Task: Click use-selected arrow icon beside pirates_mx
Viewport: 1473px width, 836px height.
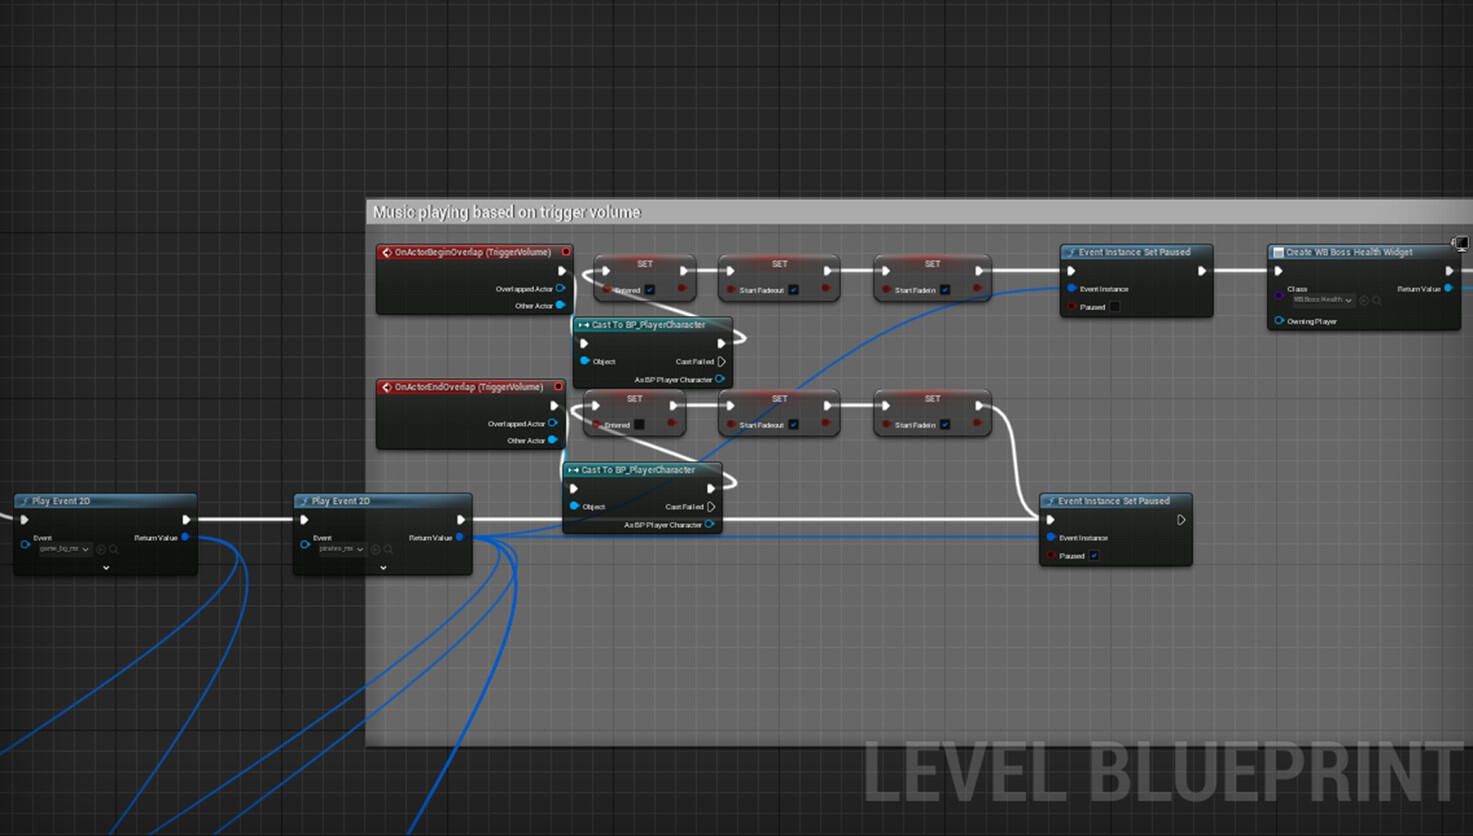Action: (376, 549)
